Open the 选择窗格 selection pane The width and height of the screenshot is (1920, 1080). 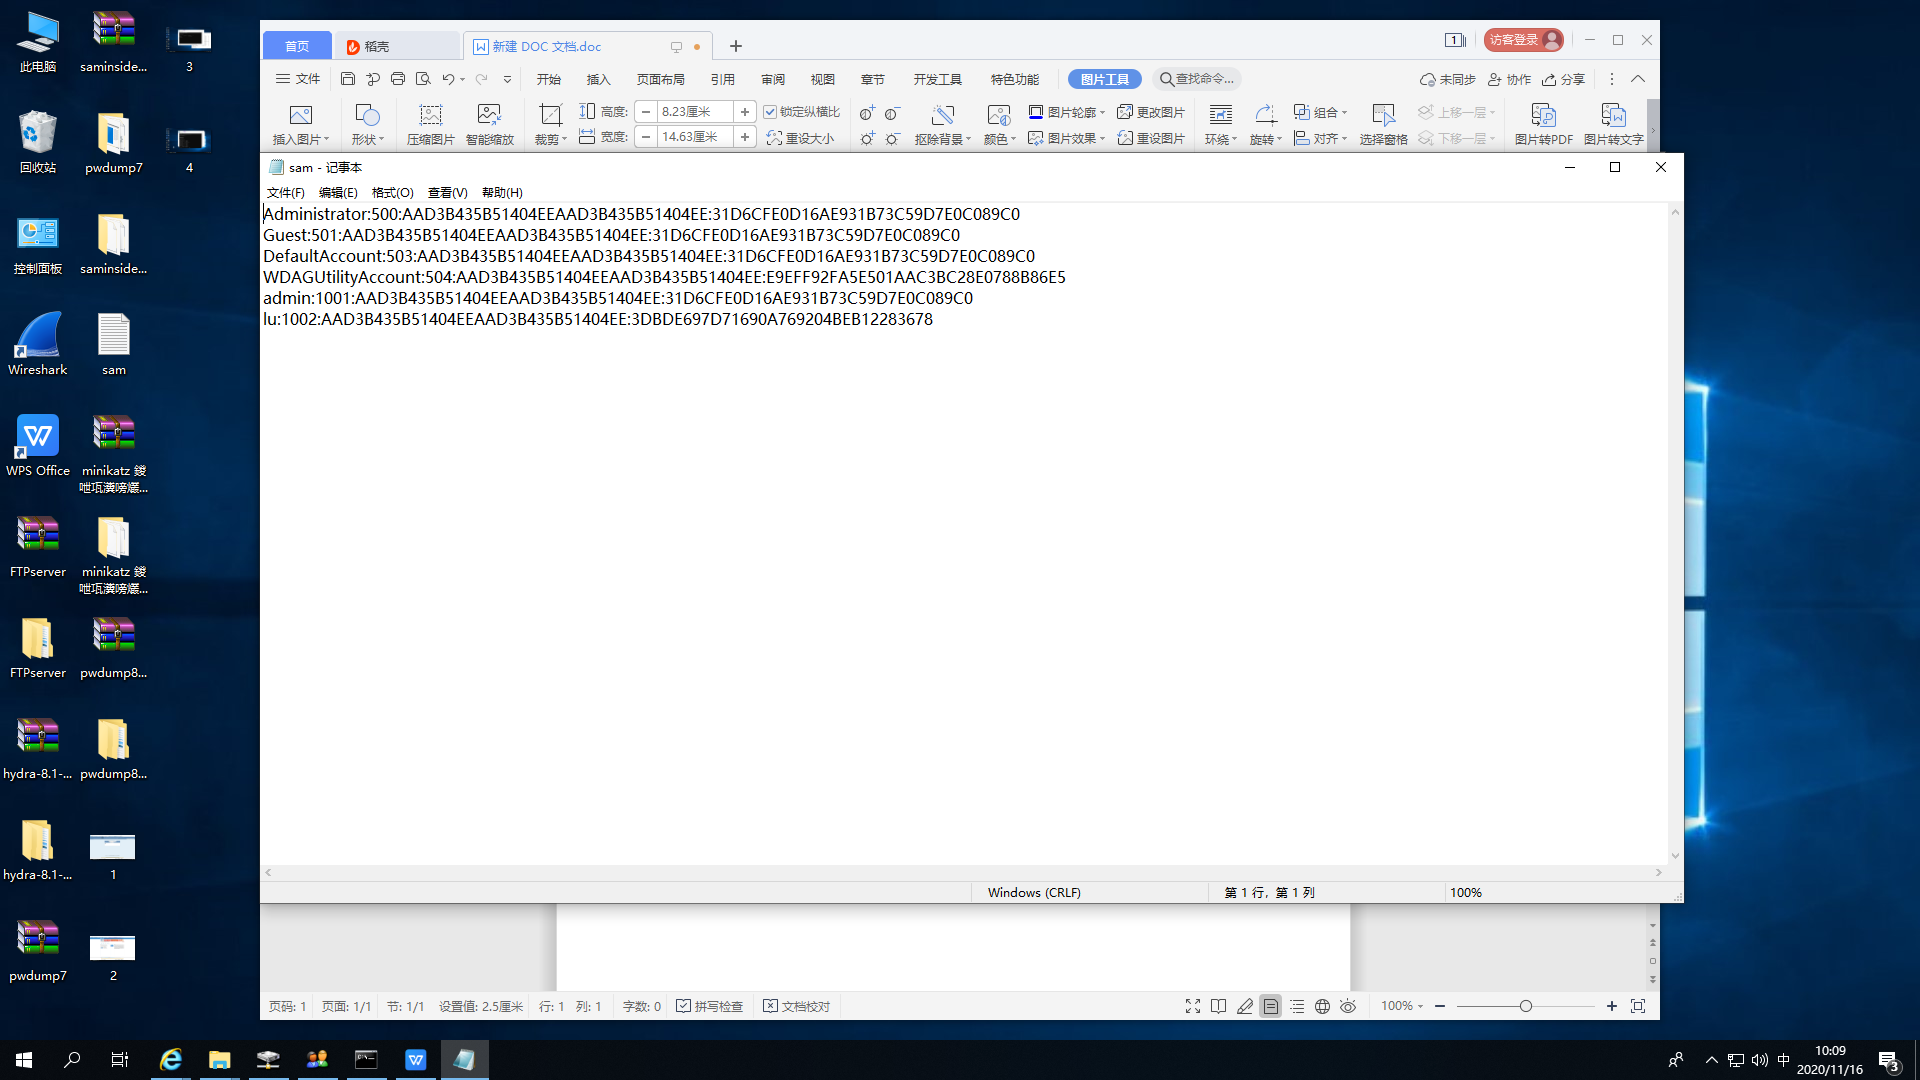click(x=1383, y=116)
